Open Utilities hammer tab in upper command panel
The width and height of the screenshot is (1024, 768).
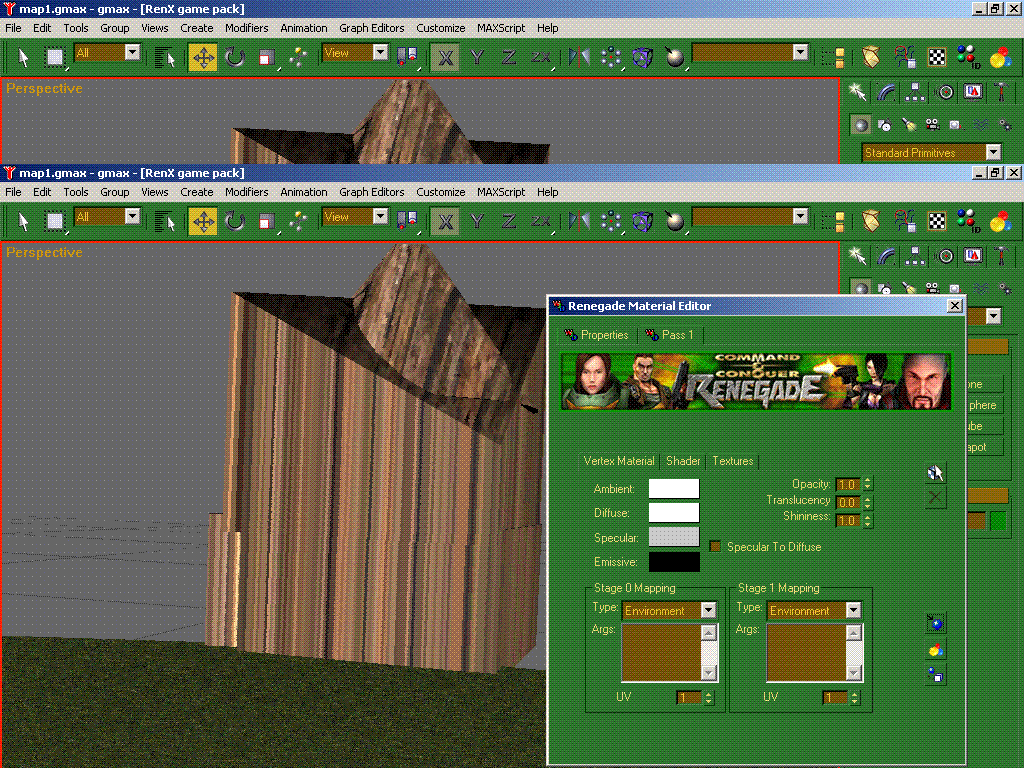pyautogui.click(x=1001, y=92)
